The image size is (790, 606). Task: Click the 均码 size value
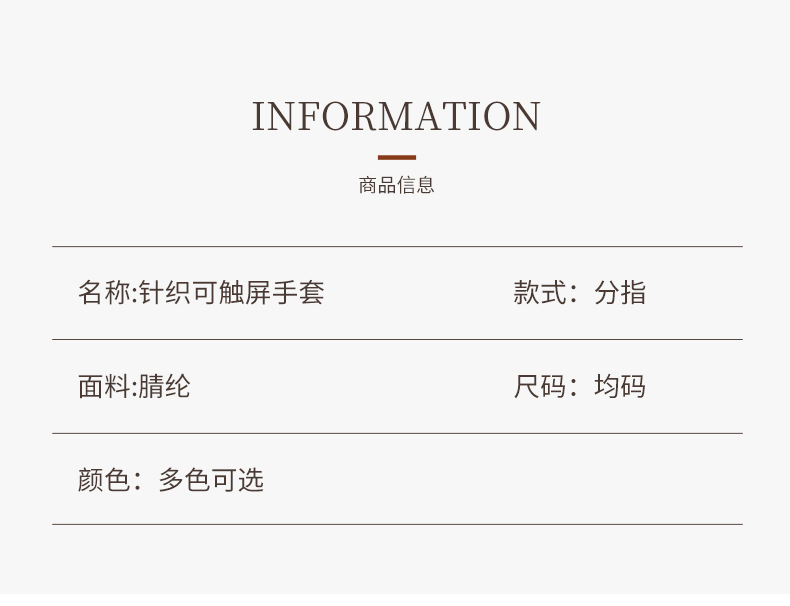[620, 386]
